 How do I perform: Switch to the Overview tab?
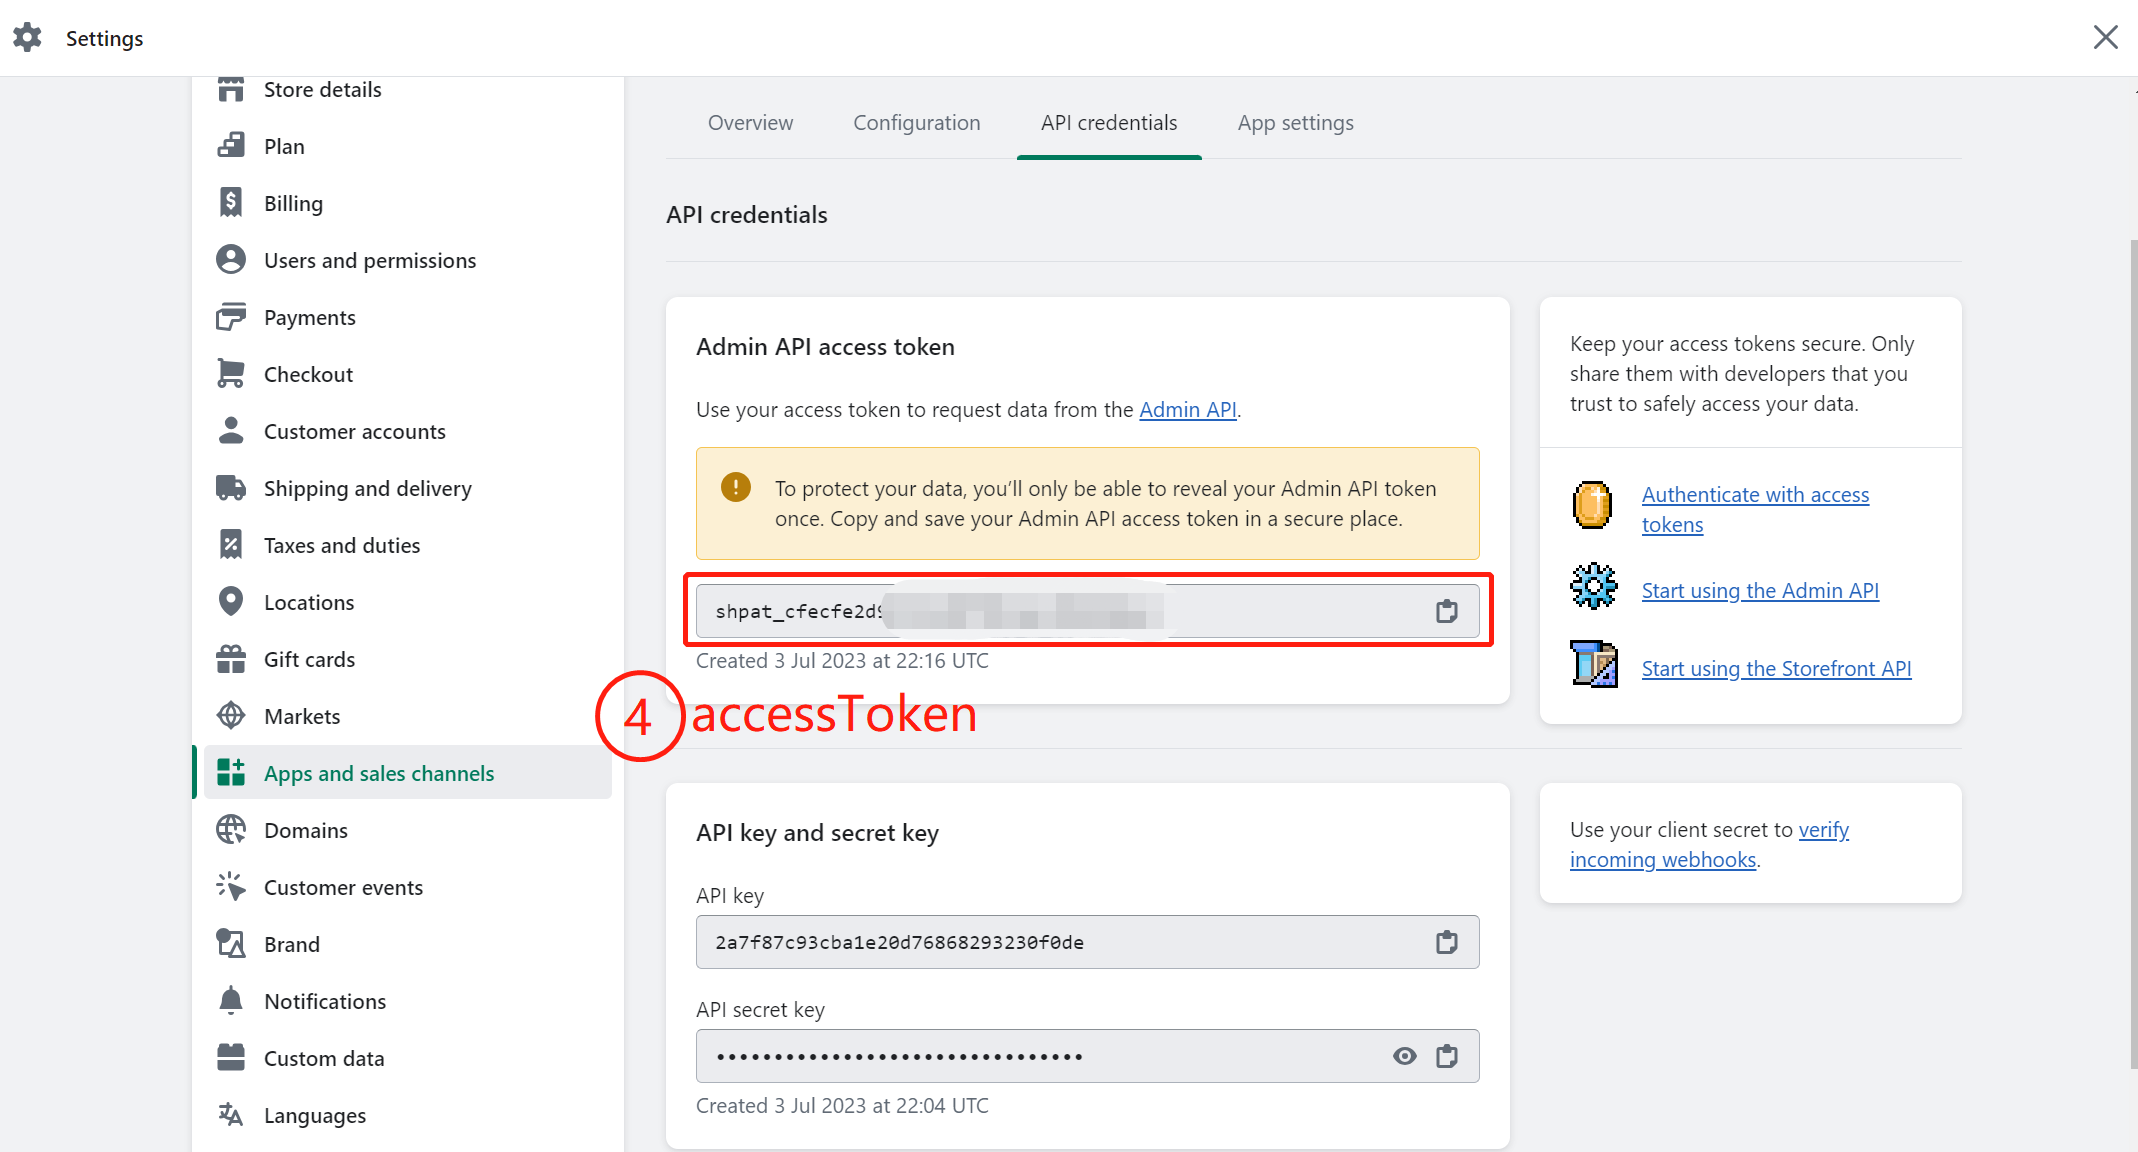tap(750, 123)
